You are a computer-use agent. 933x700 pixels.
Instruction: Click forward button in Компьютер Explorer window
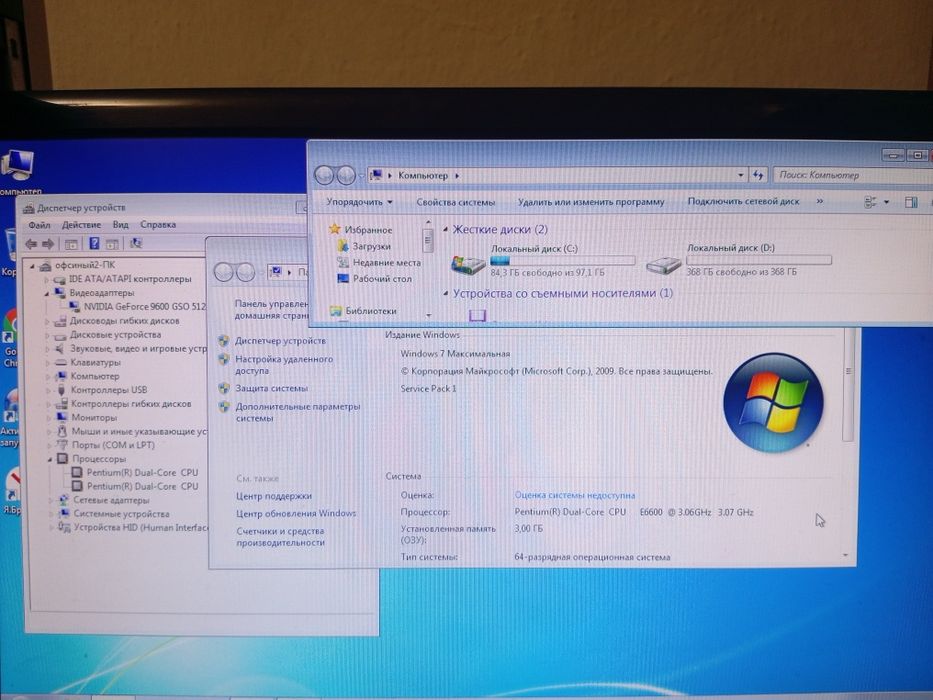point(346,176)
